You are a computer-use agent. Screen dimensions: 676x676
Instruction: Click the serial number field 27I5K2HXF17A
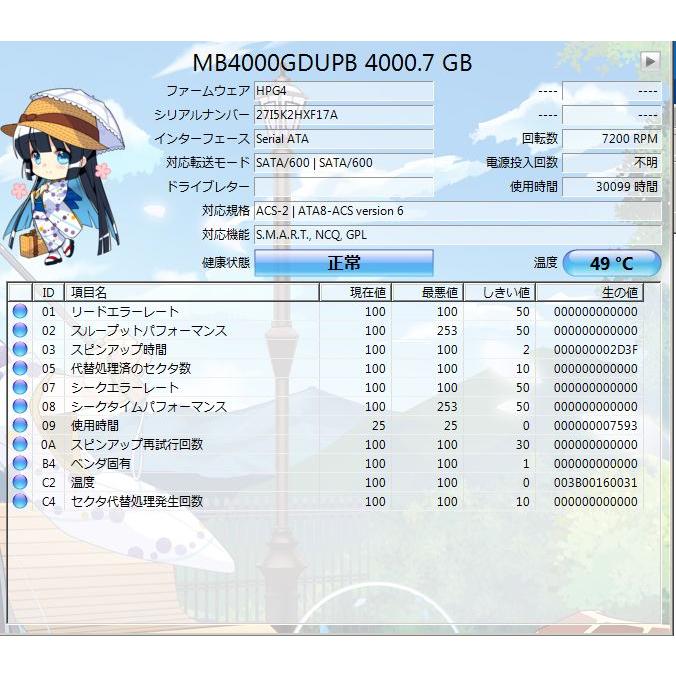344,115
